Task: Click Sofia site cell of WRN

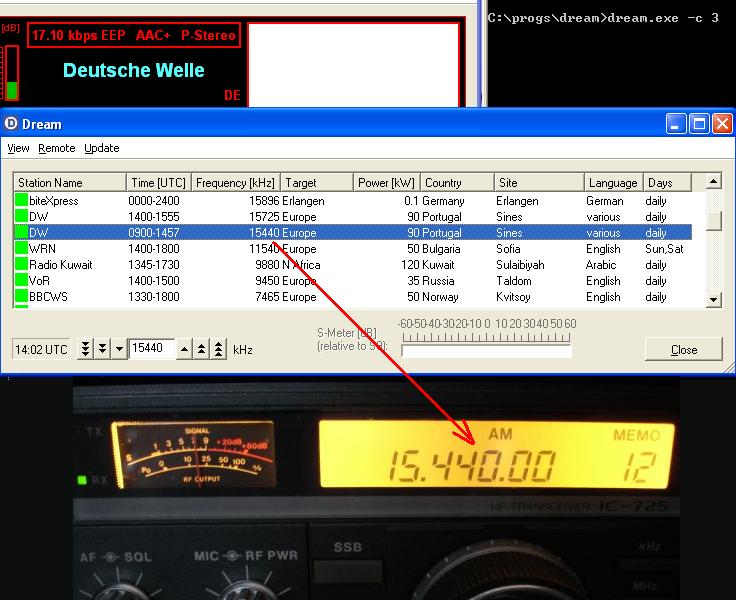Action: click(508, 249)
